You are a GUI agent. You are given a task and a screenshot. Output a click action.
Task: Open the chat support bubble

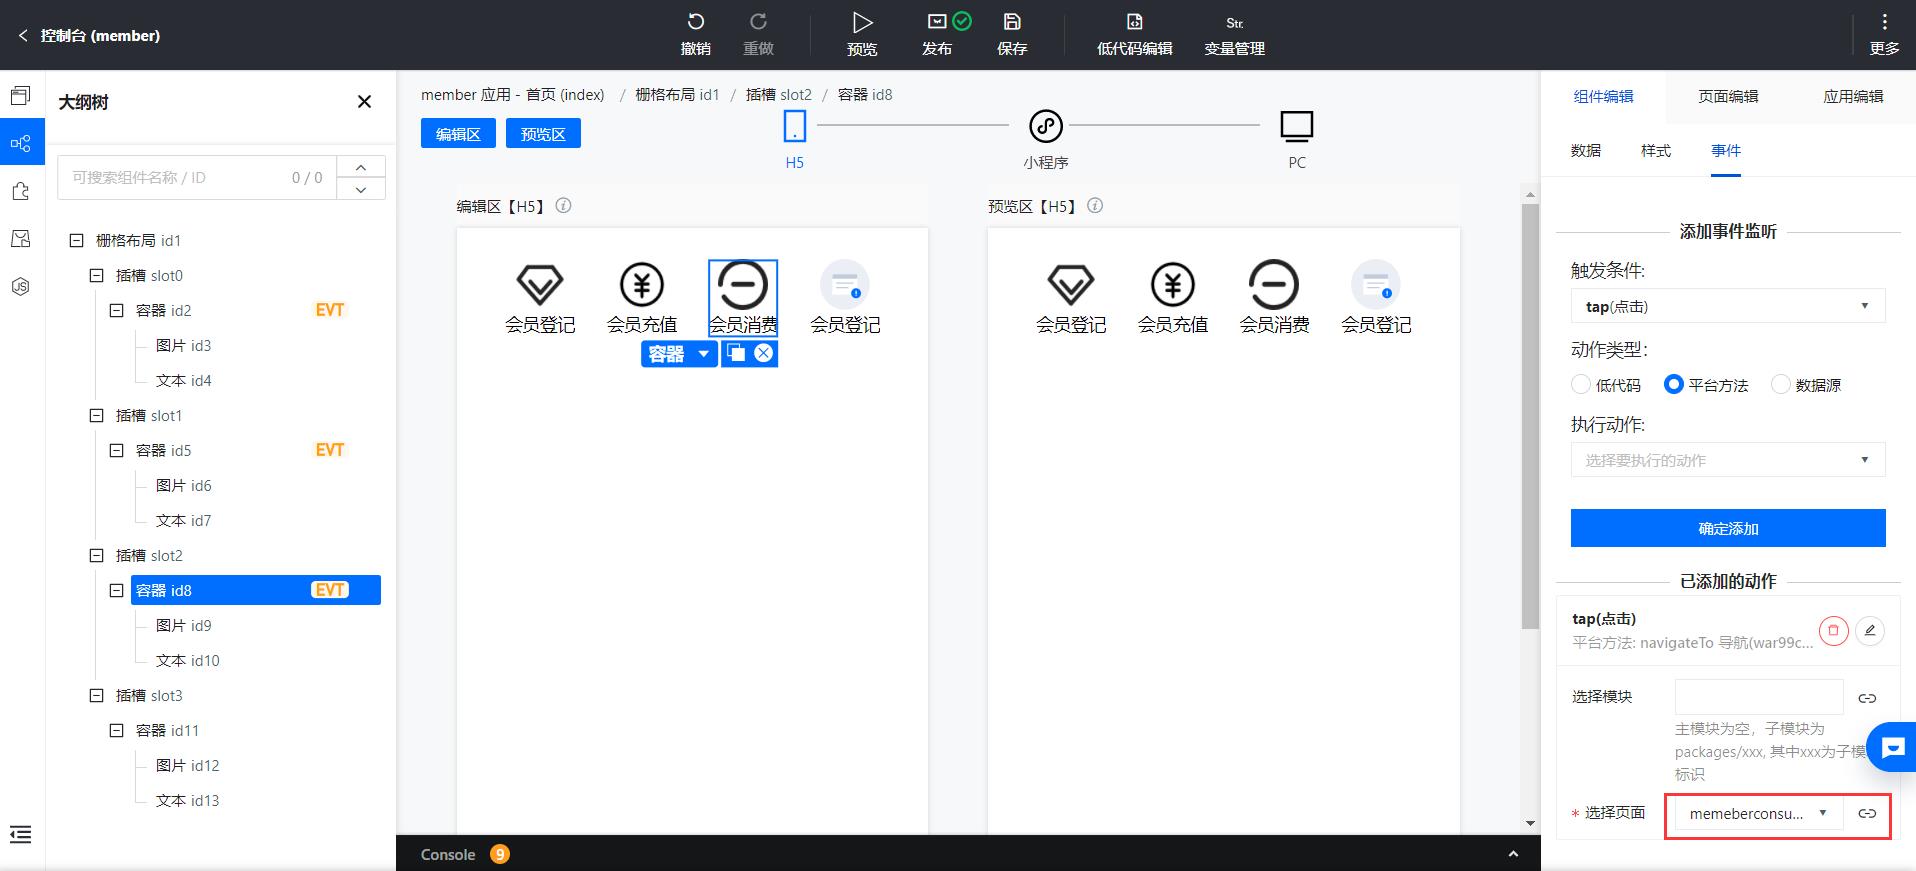[1892, 747]
